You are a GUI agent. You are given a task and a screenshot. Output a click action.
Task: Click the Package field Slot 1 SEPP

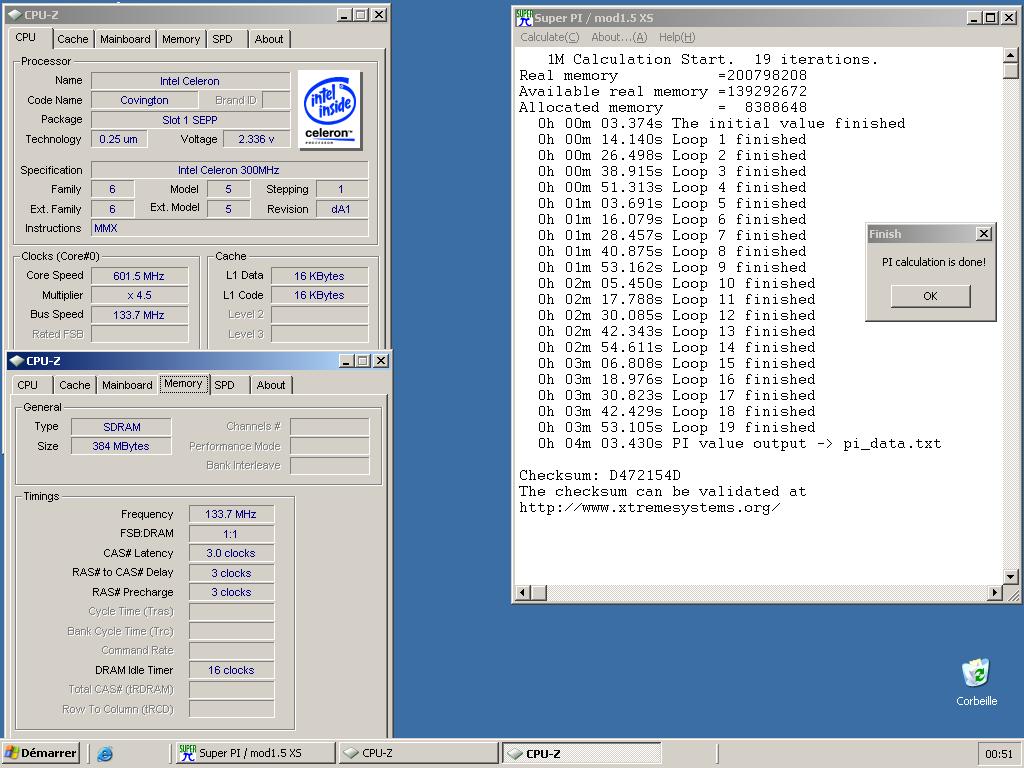click(x=190, y=120)
